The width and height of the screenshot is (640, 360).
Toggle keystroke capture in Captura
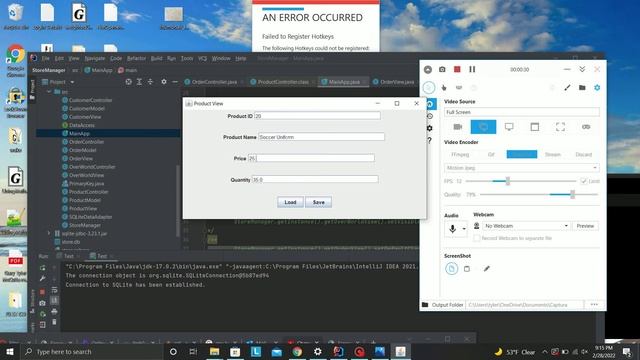click(x=459, y=87)
